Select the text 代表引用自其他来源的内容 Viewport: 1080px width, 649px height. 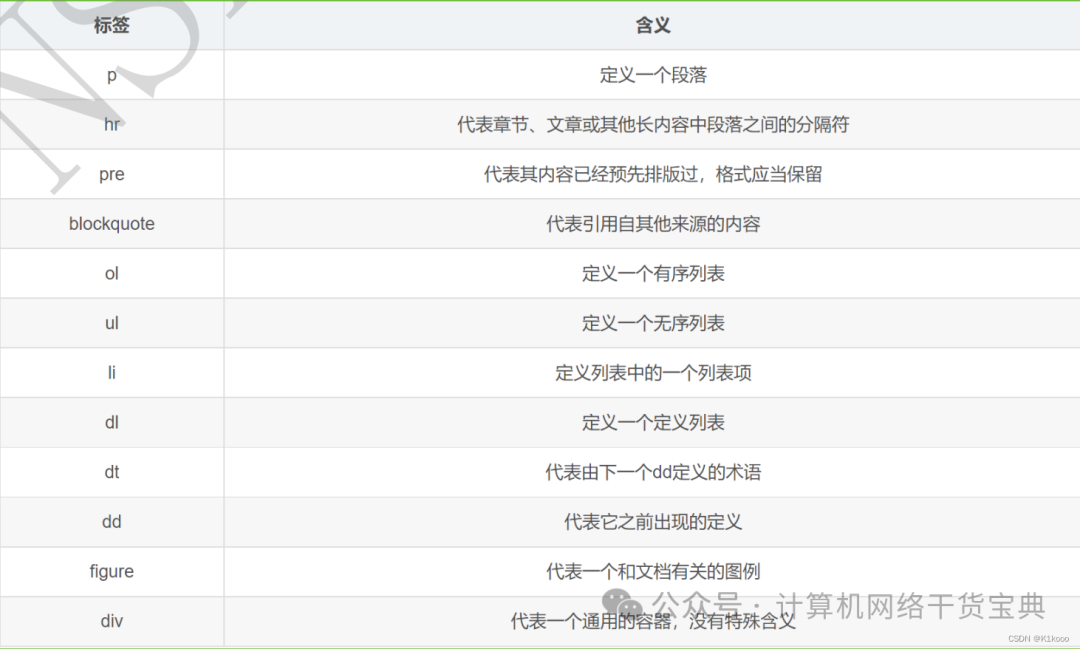click(652, 224)
